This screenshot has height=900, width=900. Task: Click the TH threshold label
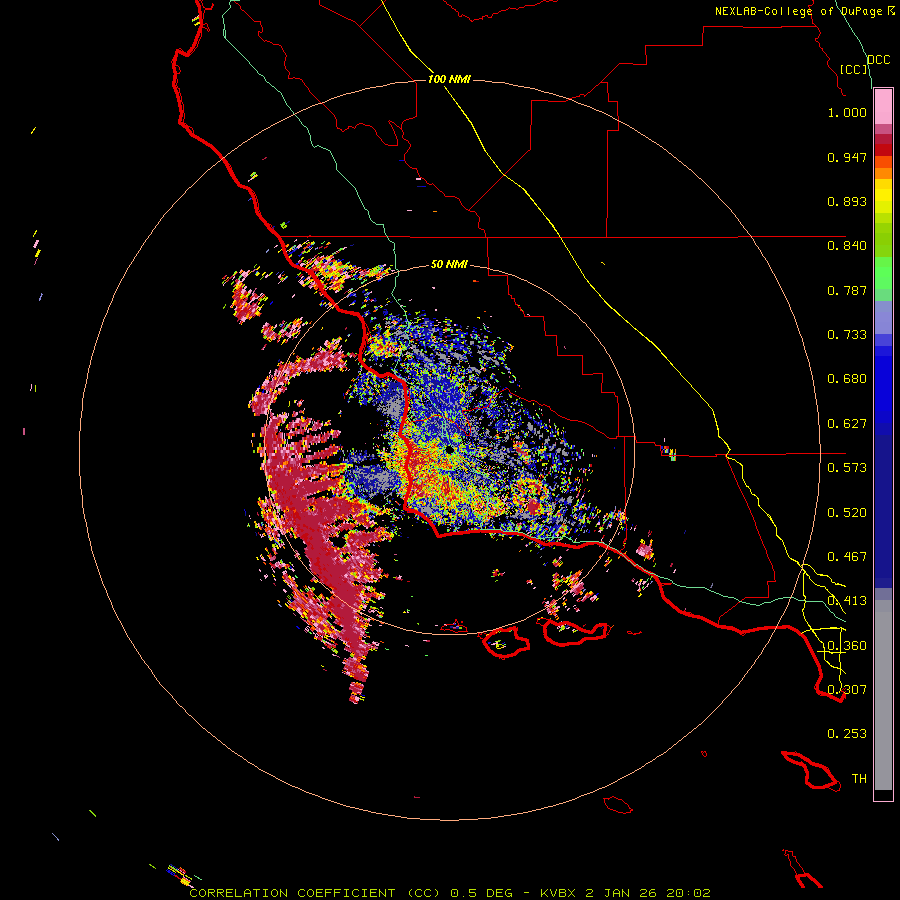point(859,779)
